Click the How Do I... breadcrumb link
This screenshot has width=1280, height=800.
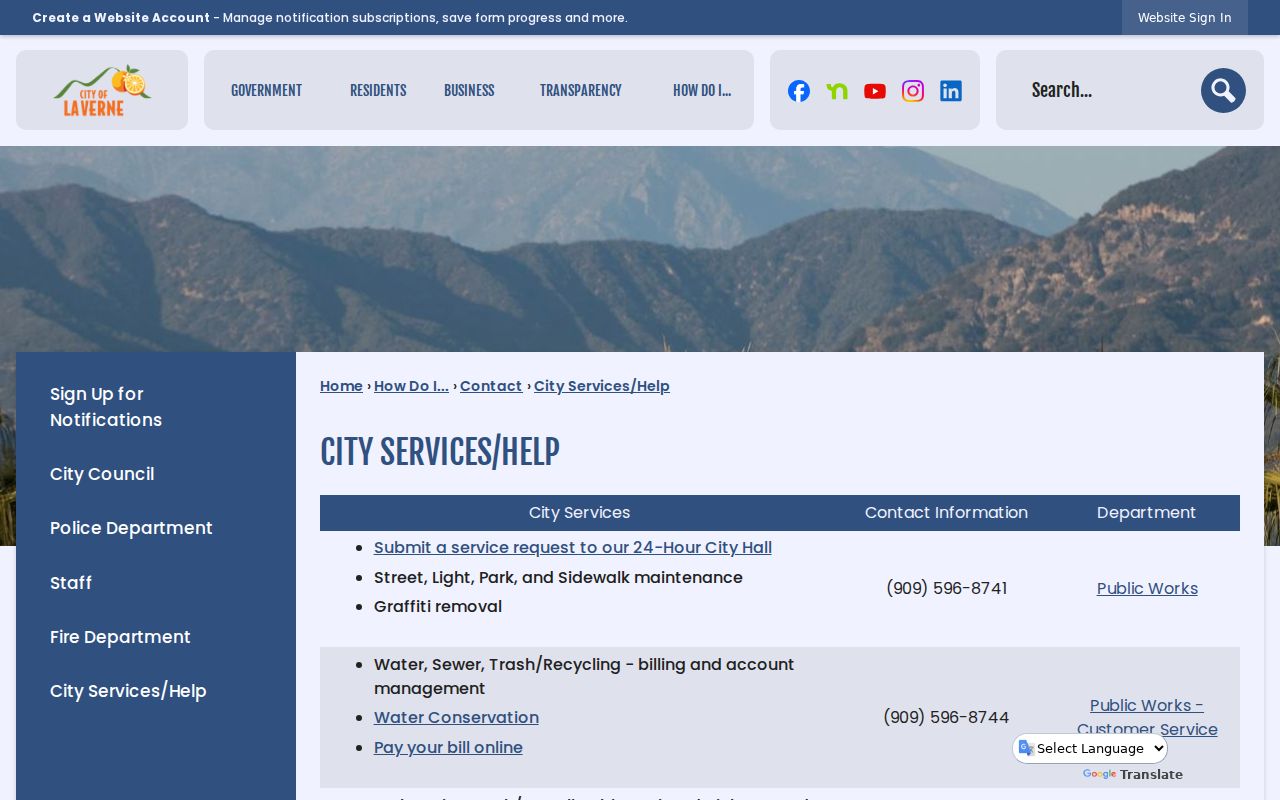[x=411, y=386]
